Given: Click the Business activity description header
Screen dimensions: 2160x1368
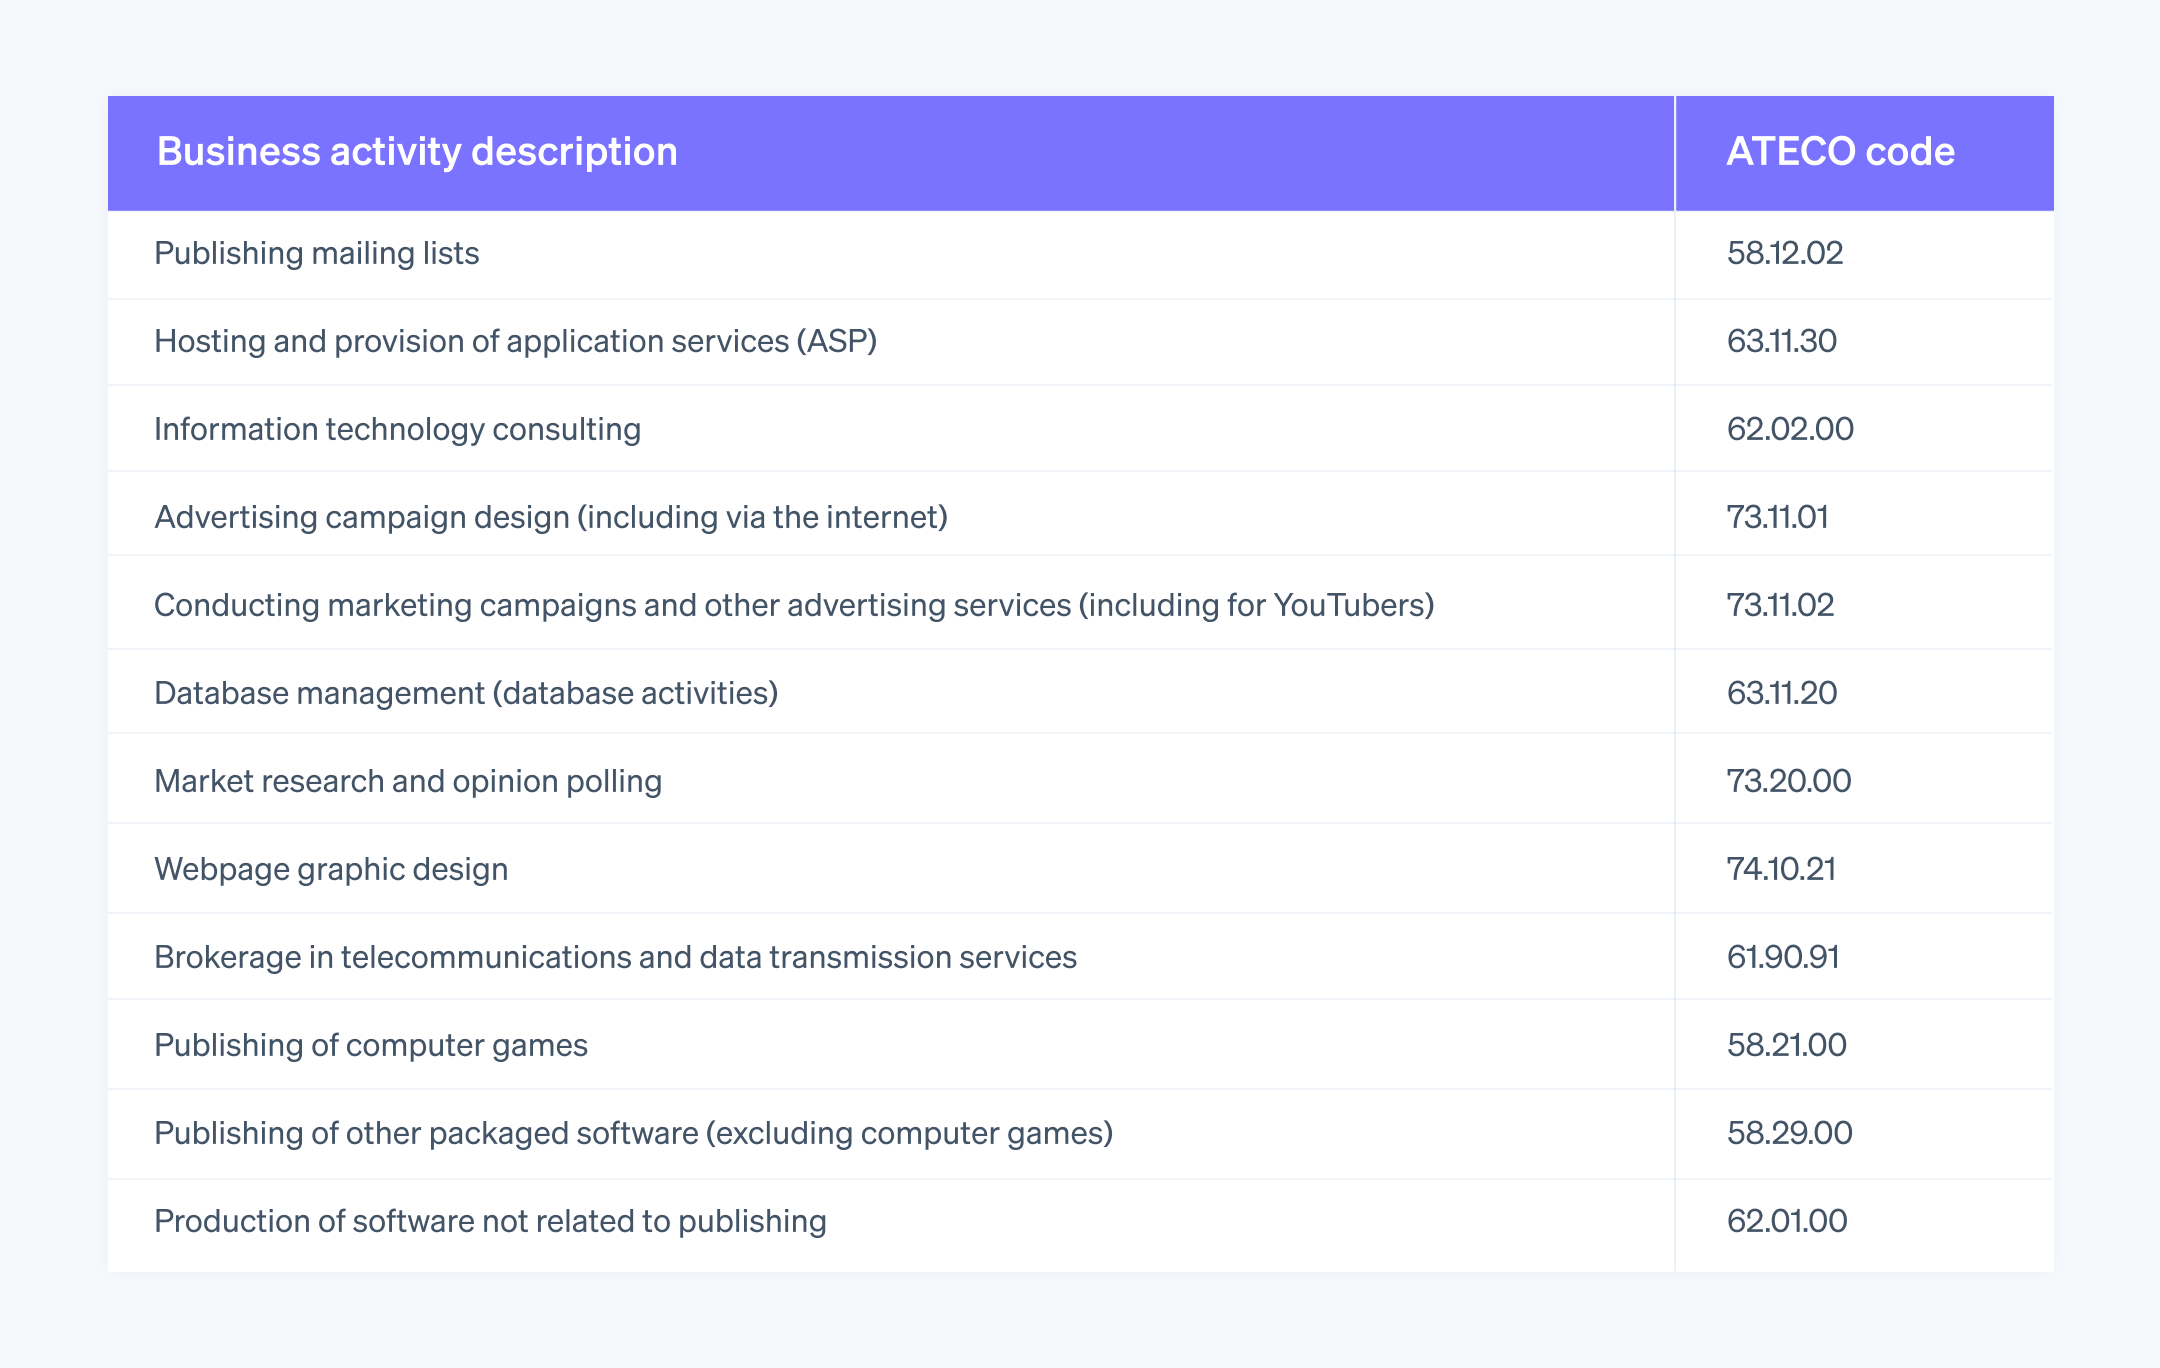Looking at the screenshot, I should point(417,152).
